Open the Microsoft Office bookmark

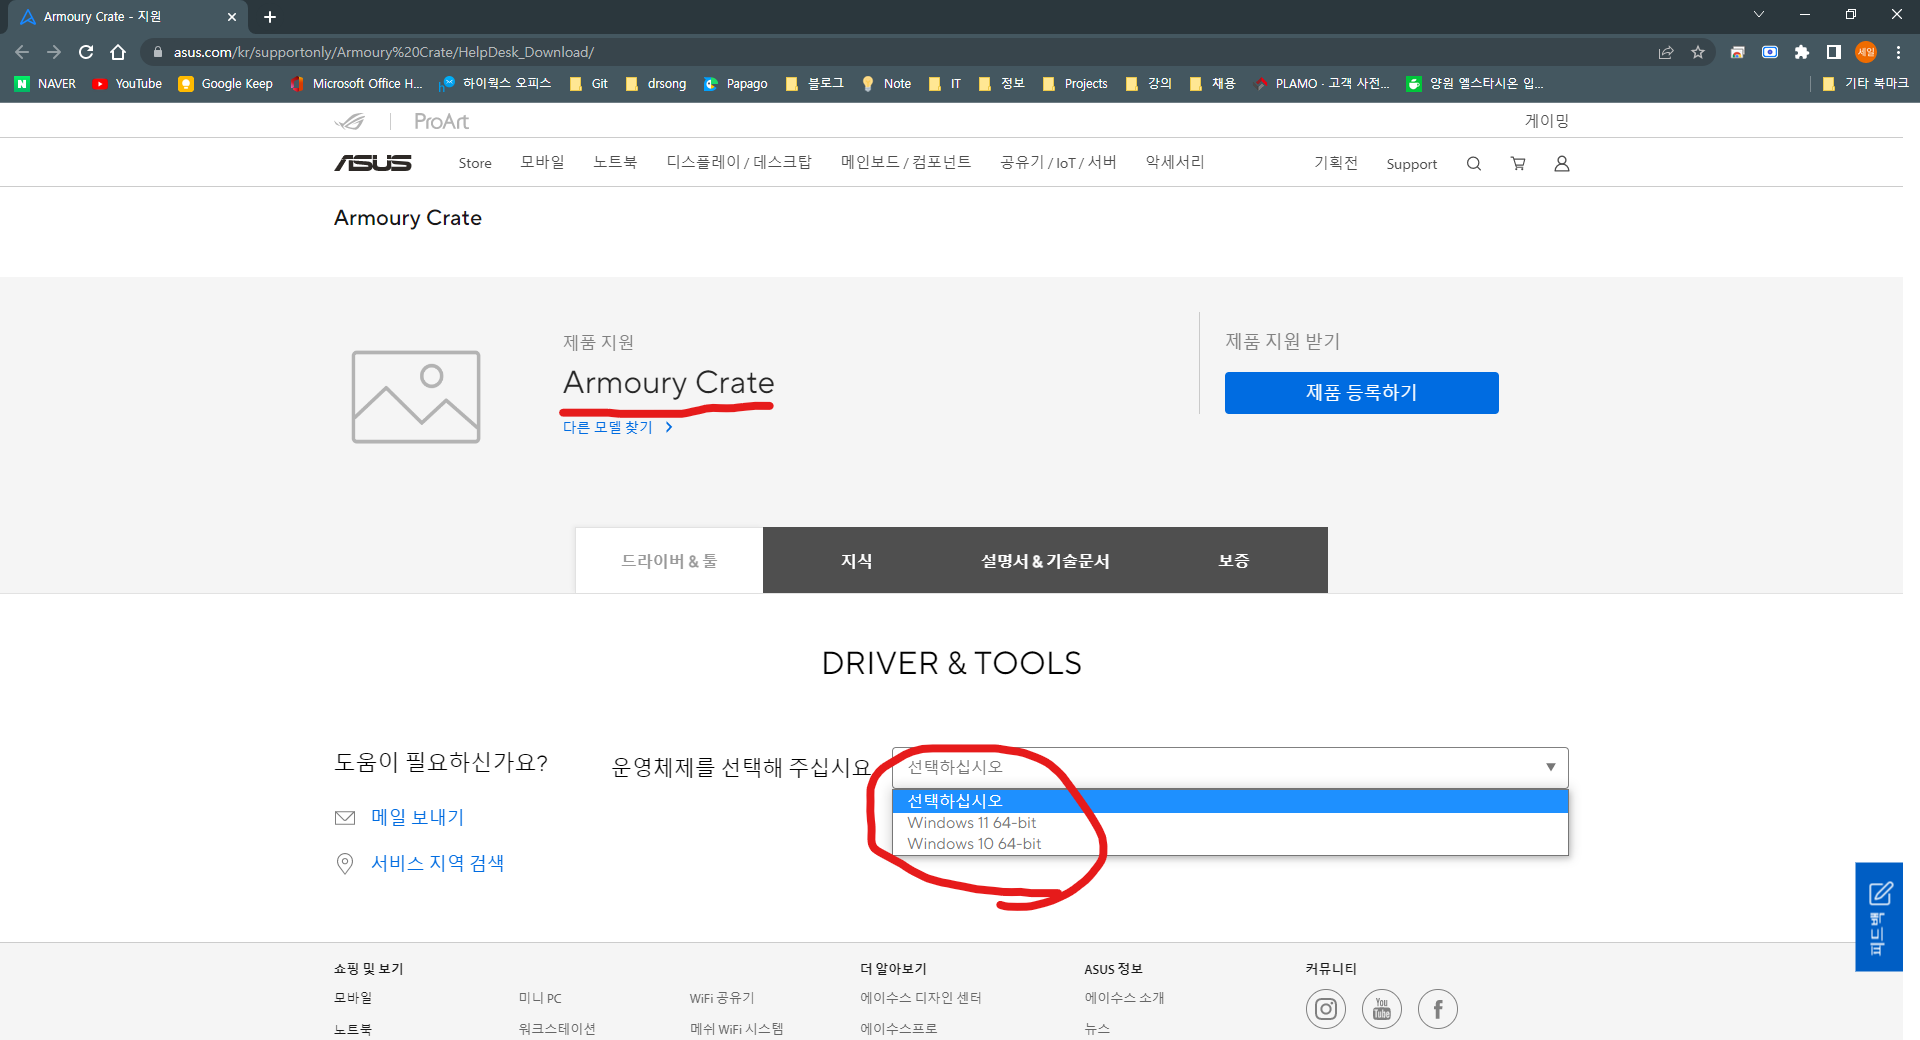pos(357,84)
